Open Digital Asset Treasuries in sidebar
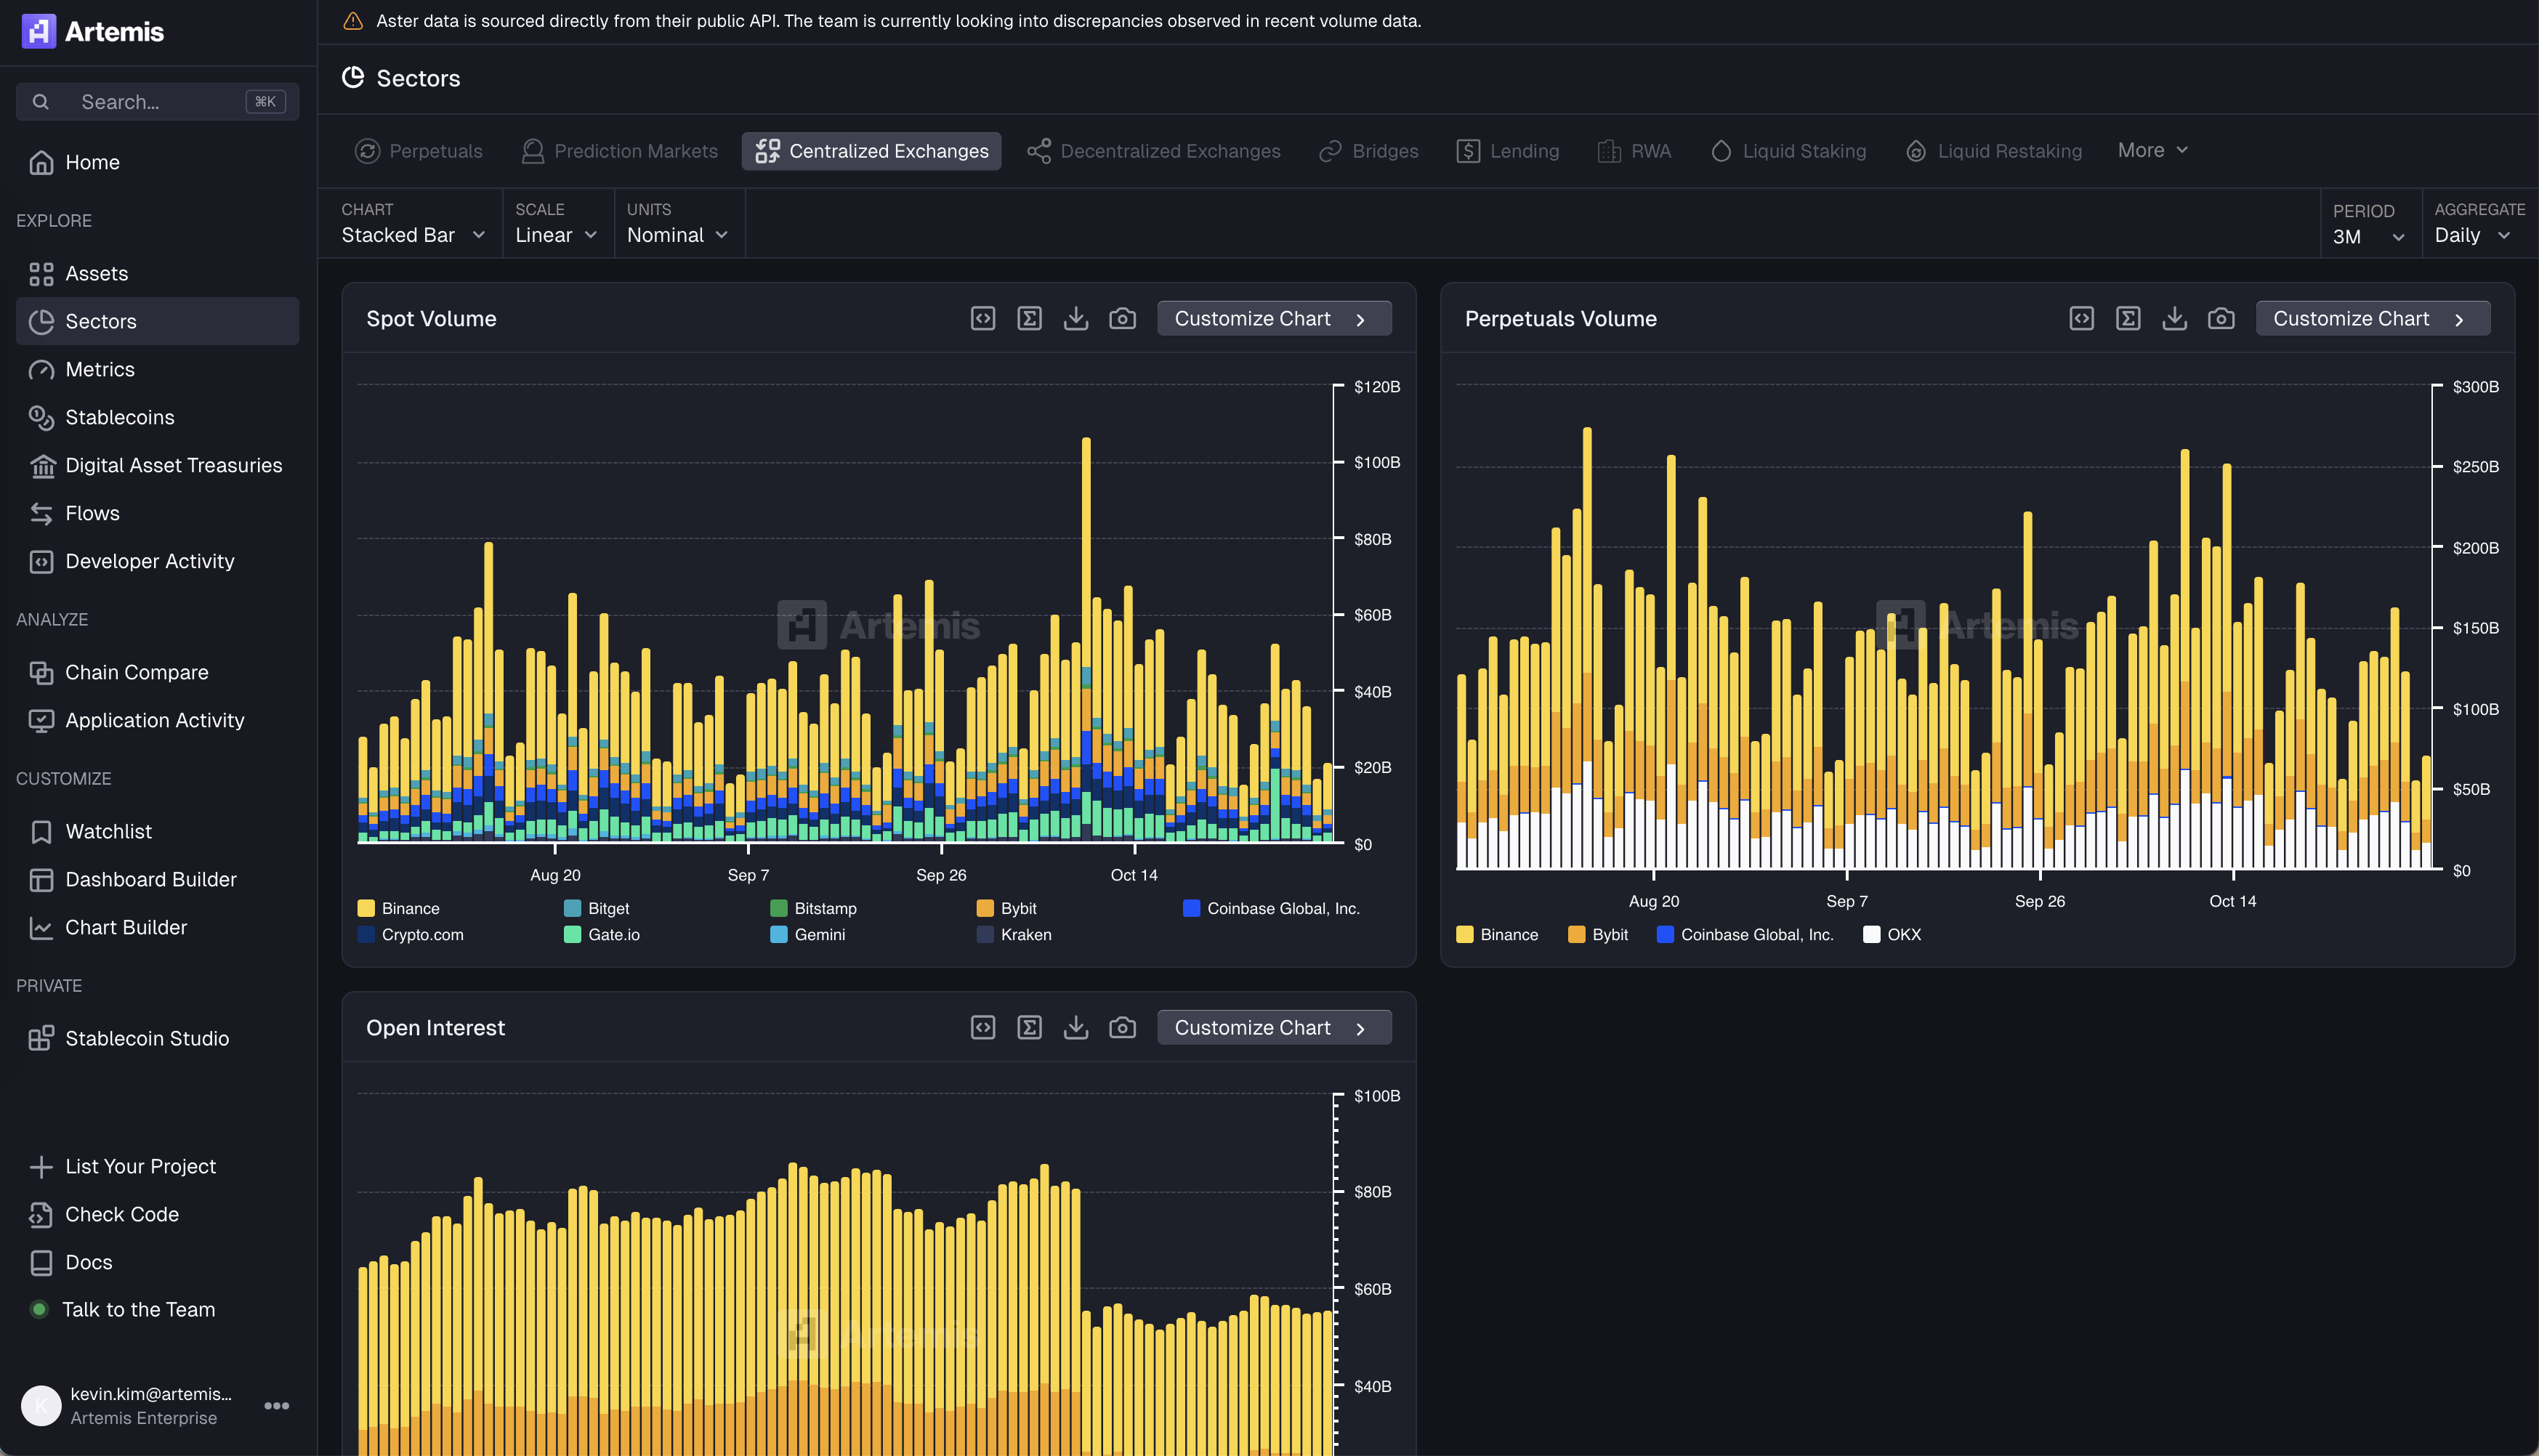Viewport: 2539px width, 1456px height. 173,465
